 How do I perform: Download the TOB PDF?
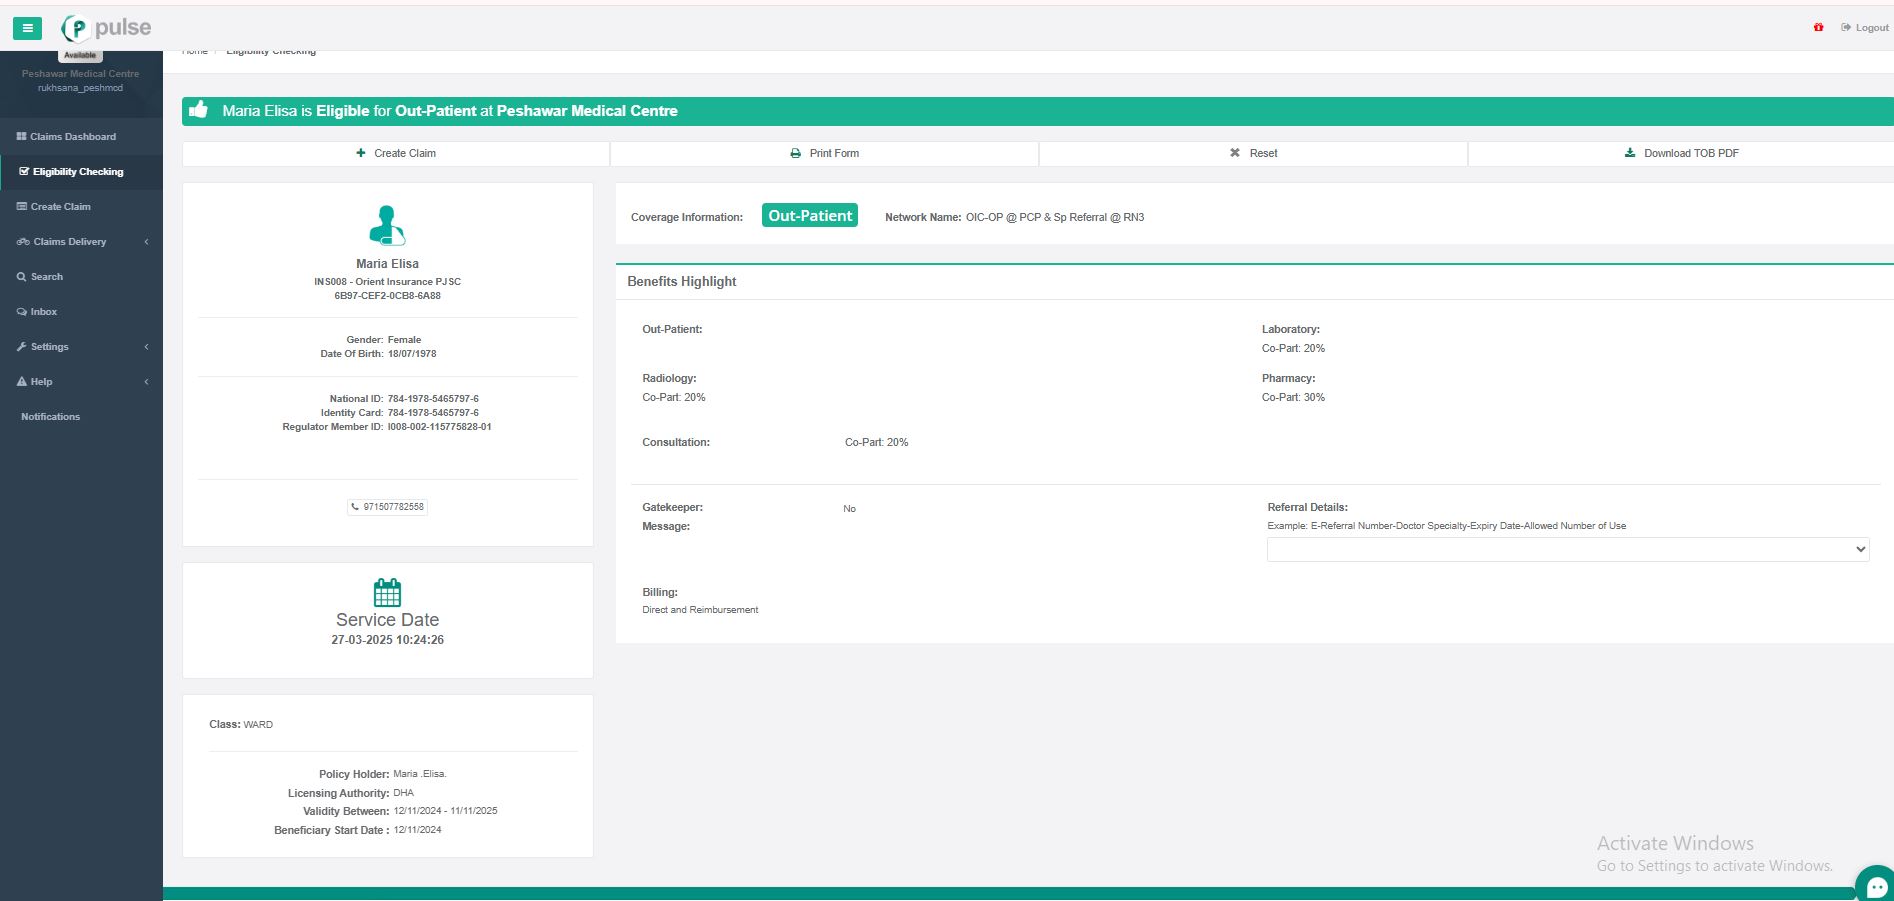pyautogui.click(x=1681, y=153)
